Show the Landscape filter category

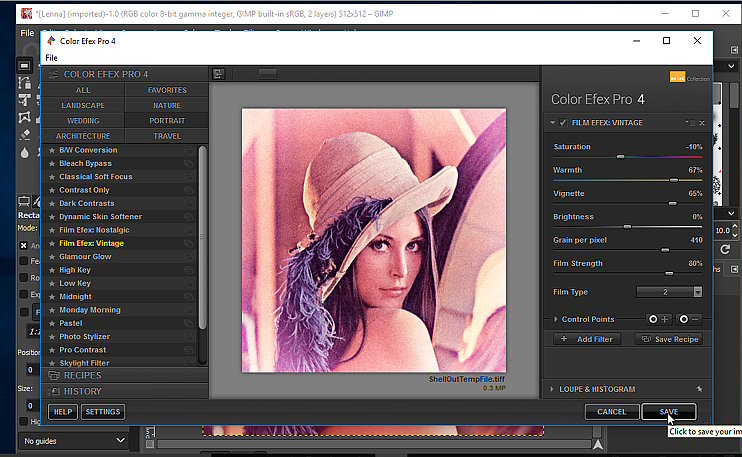(83, 105)
